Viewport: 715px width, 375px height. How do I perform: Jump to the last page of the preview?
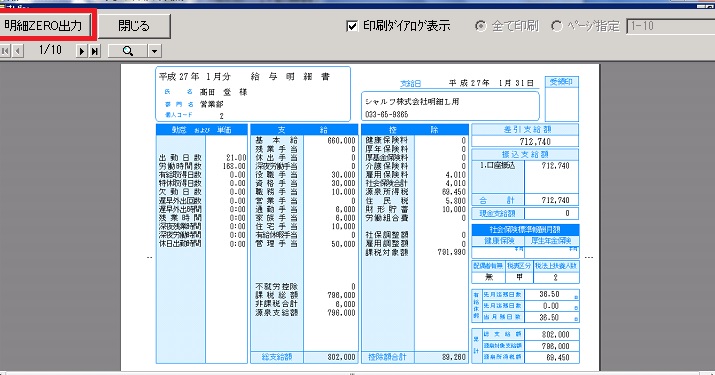(x=94, y=51)
